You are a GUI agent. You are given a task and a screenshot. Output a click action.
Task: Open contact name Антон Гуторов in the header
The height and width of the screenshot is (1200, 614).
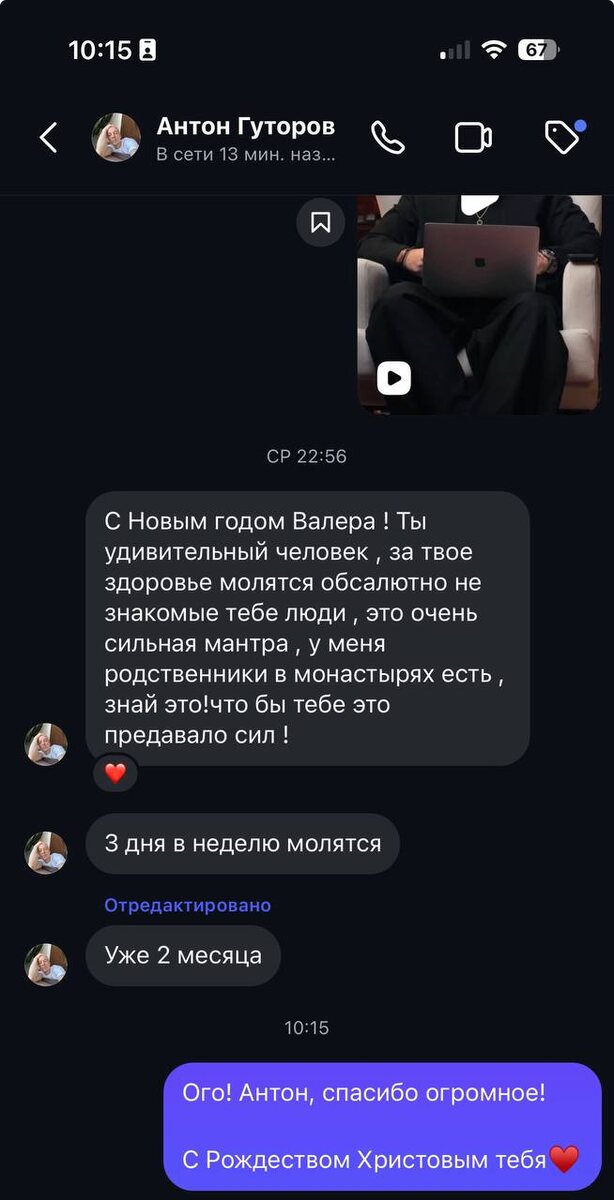point(245,127)
